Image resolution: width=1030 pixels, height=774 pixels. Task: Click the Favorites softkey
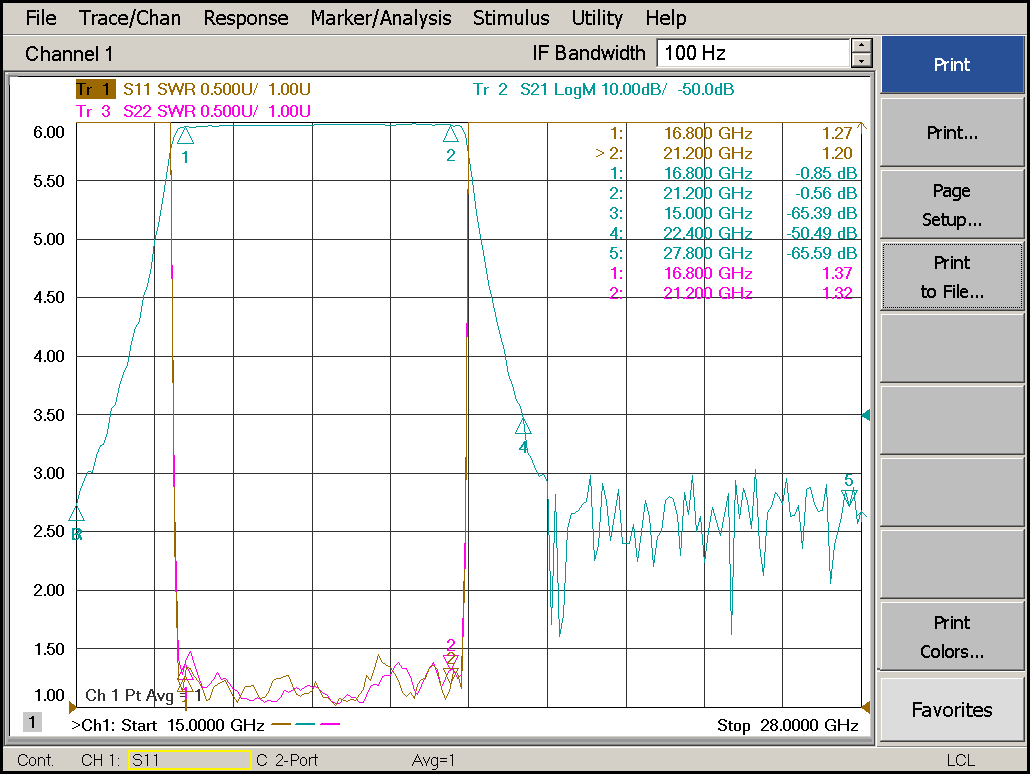[951, 710]
